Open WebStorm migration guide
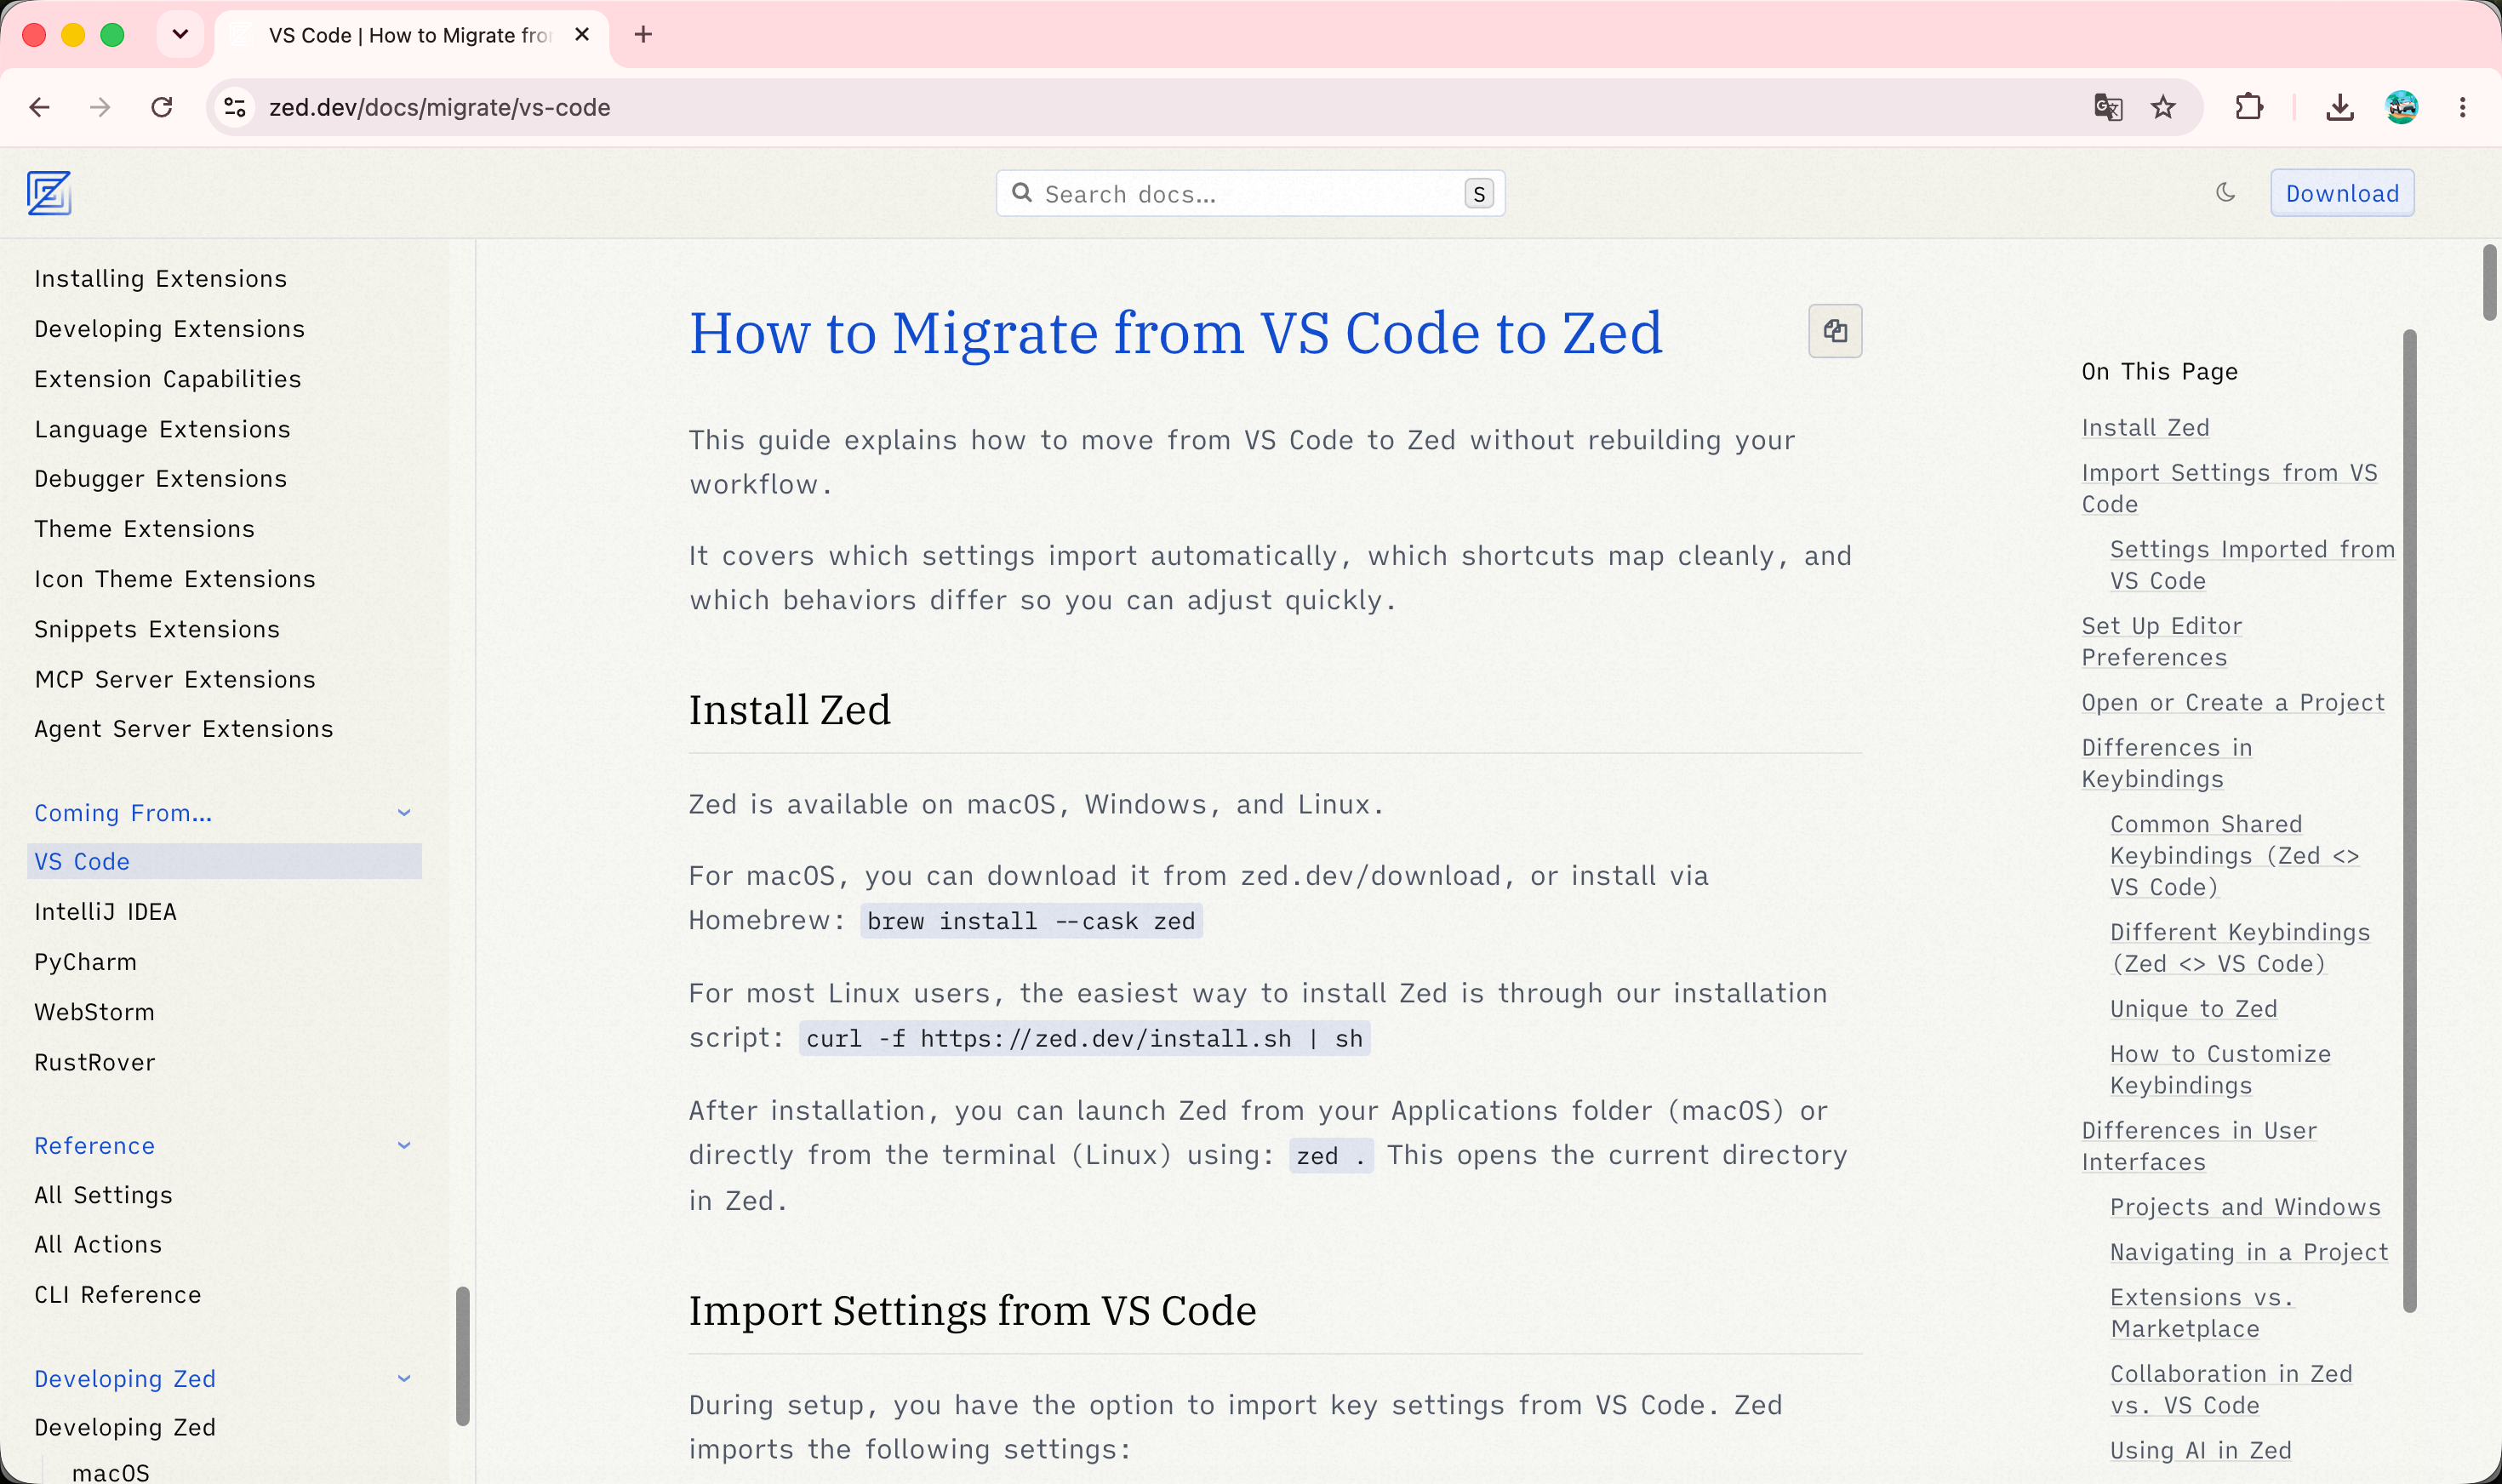 [x=94, y=1011]
